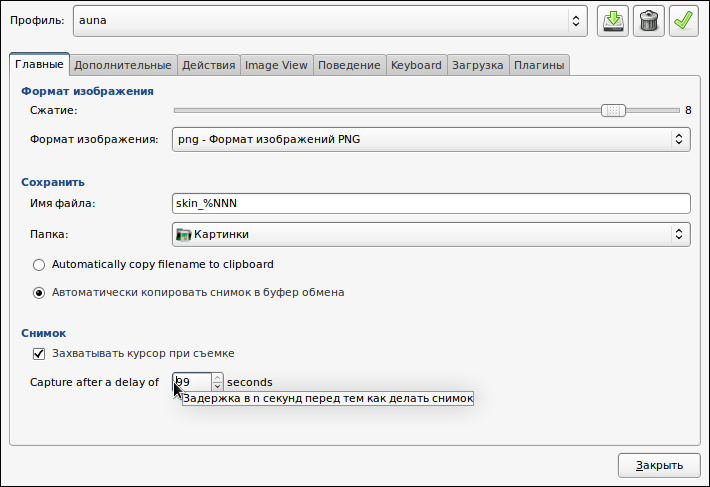Go to the Поведение tab
Screen dimensions: 710x487
(349, 65)
